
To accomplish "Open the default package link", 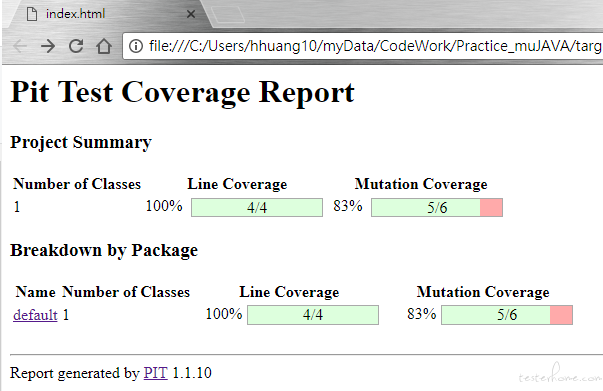I will coord(35,315).
